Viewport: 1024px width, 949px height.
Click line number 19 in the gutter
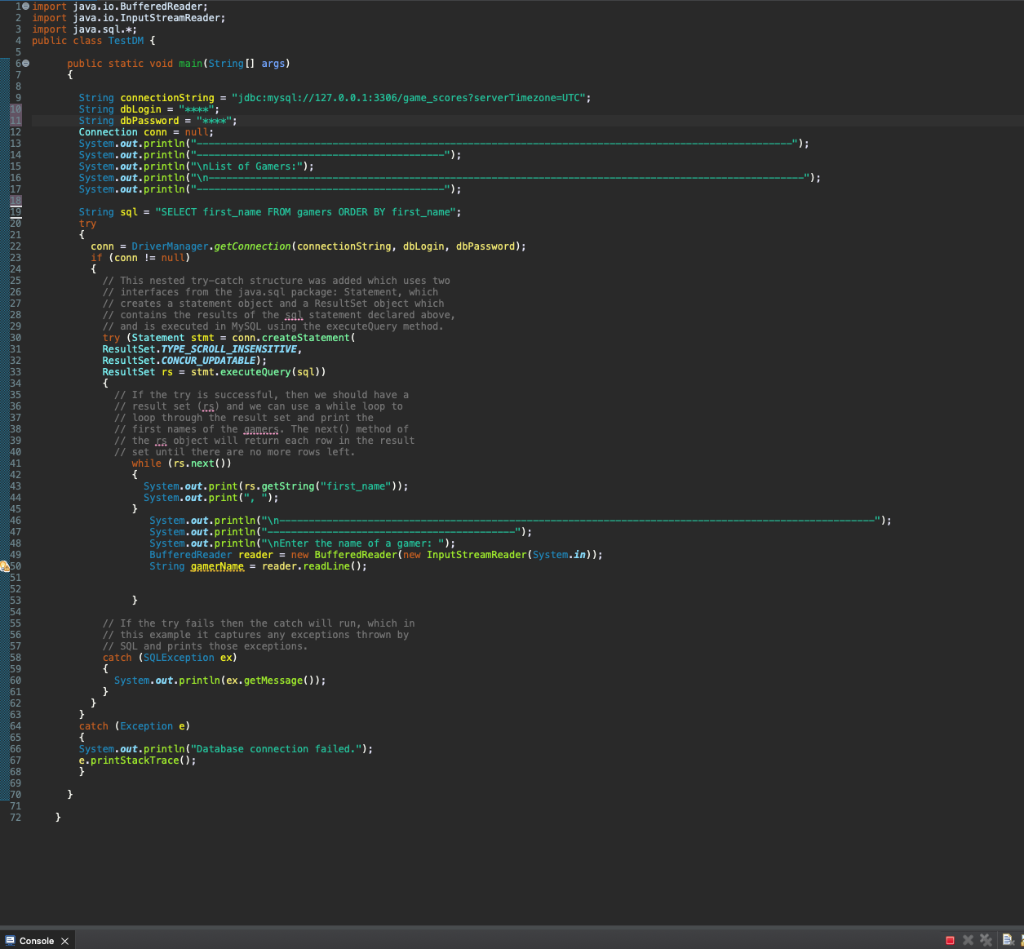16,212
